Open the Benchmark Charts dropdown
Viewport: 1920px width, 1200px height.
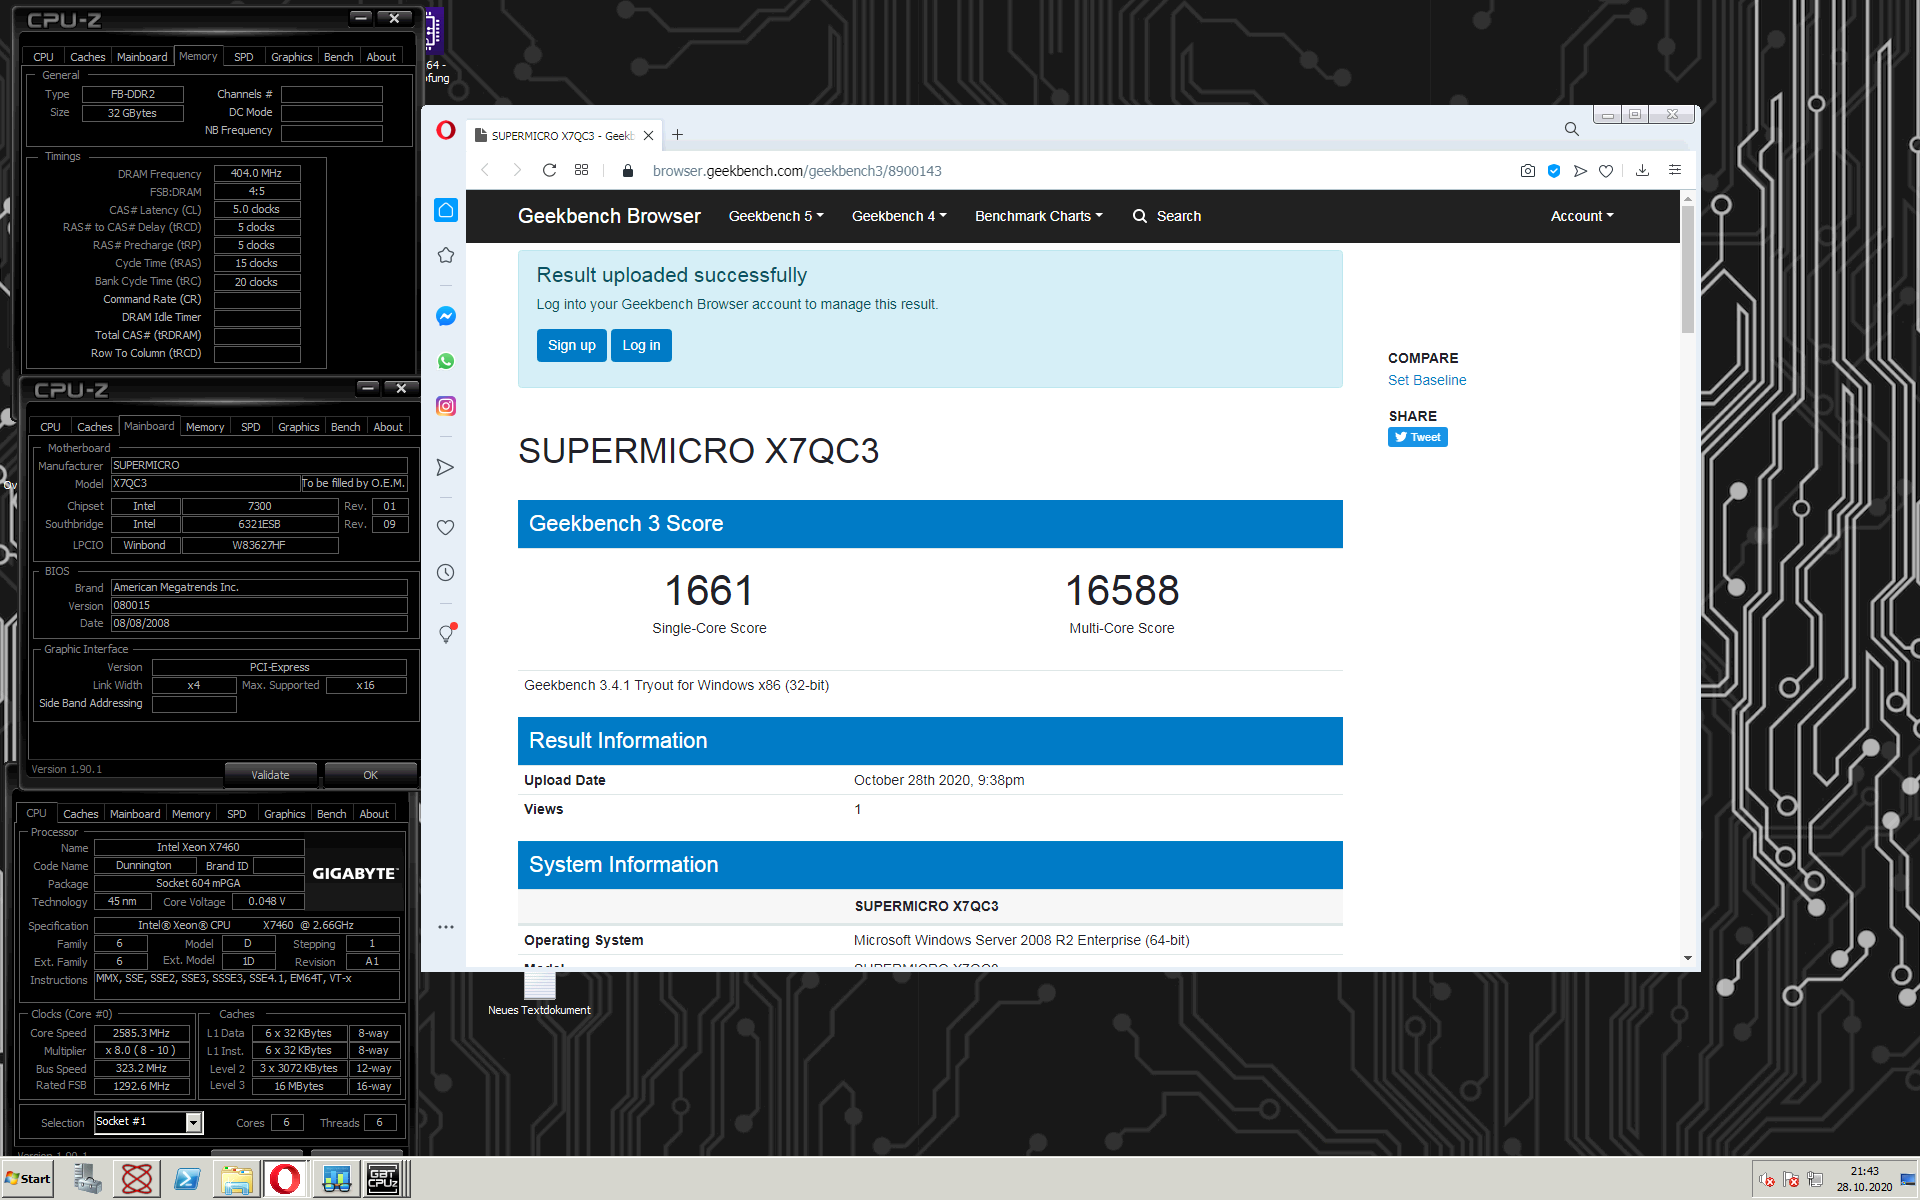point(1039,216)
